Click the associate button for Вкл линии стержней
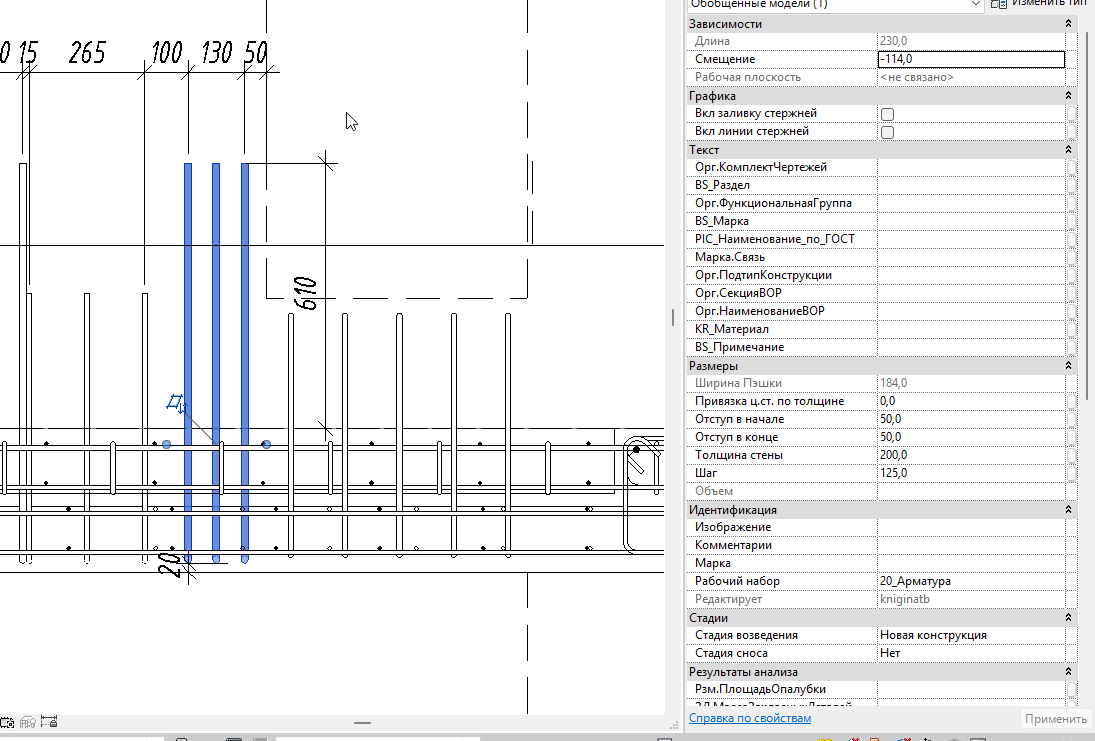Image resolution: width=1095 pixels, height=741 pixels. (1072, 131)
